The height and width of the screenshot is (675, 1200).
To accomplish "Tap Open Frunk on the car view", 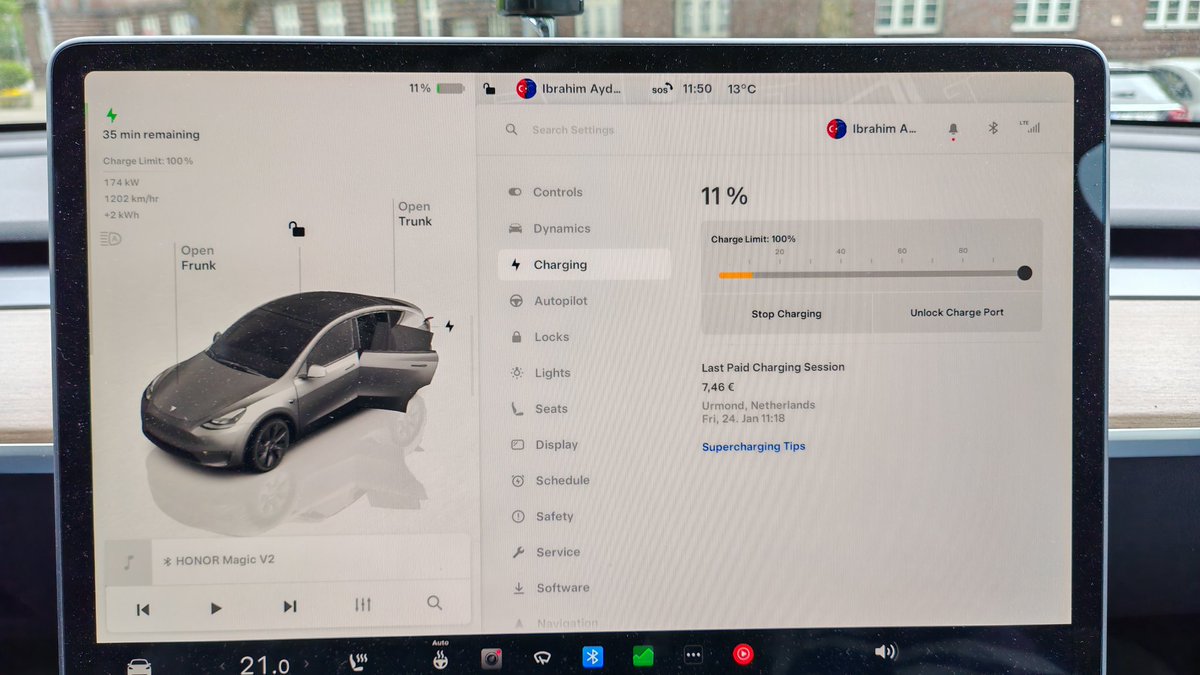I will (x=198, y=258).
